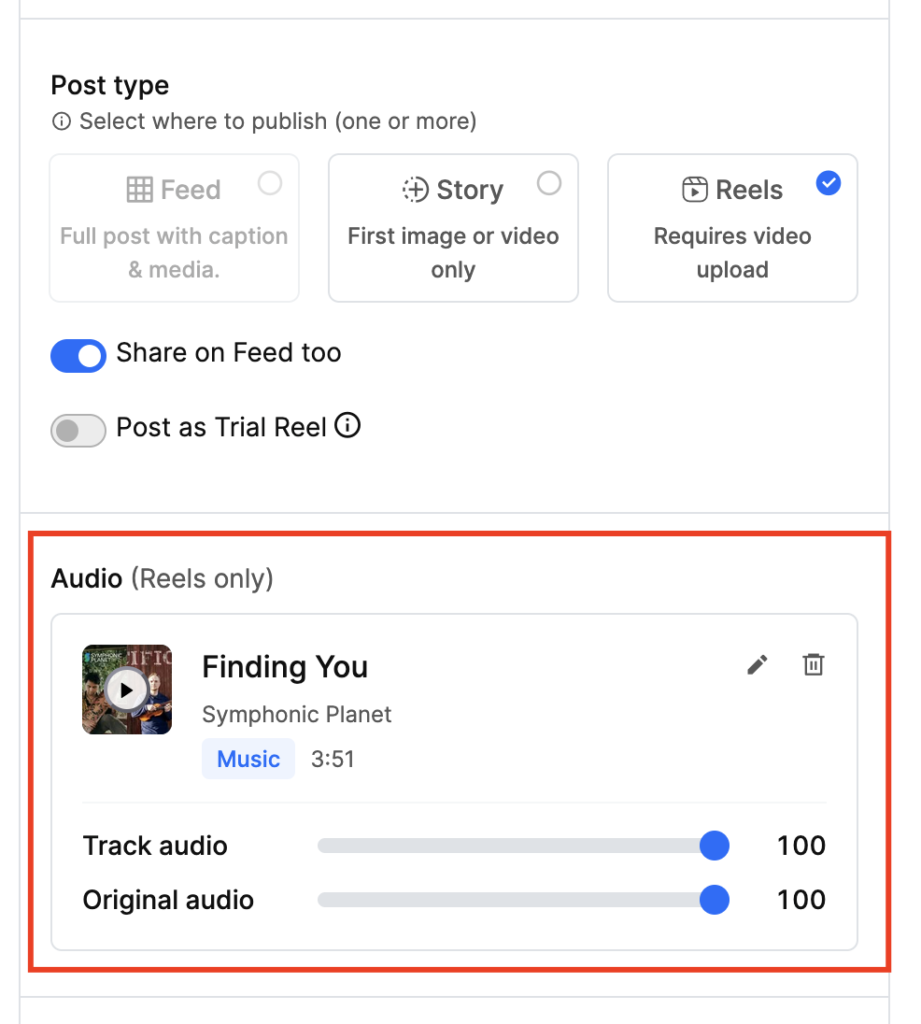Click the pencil edit icon for Finding You
The width and height of the screenshot is (921, 1024).
tap(757, 665)
